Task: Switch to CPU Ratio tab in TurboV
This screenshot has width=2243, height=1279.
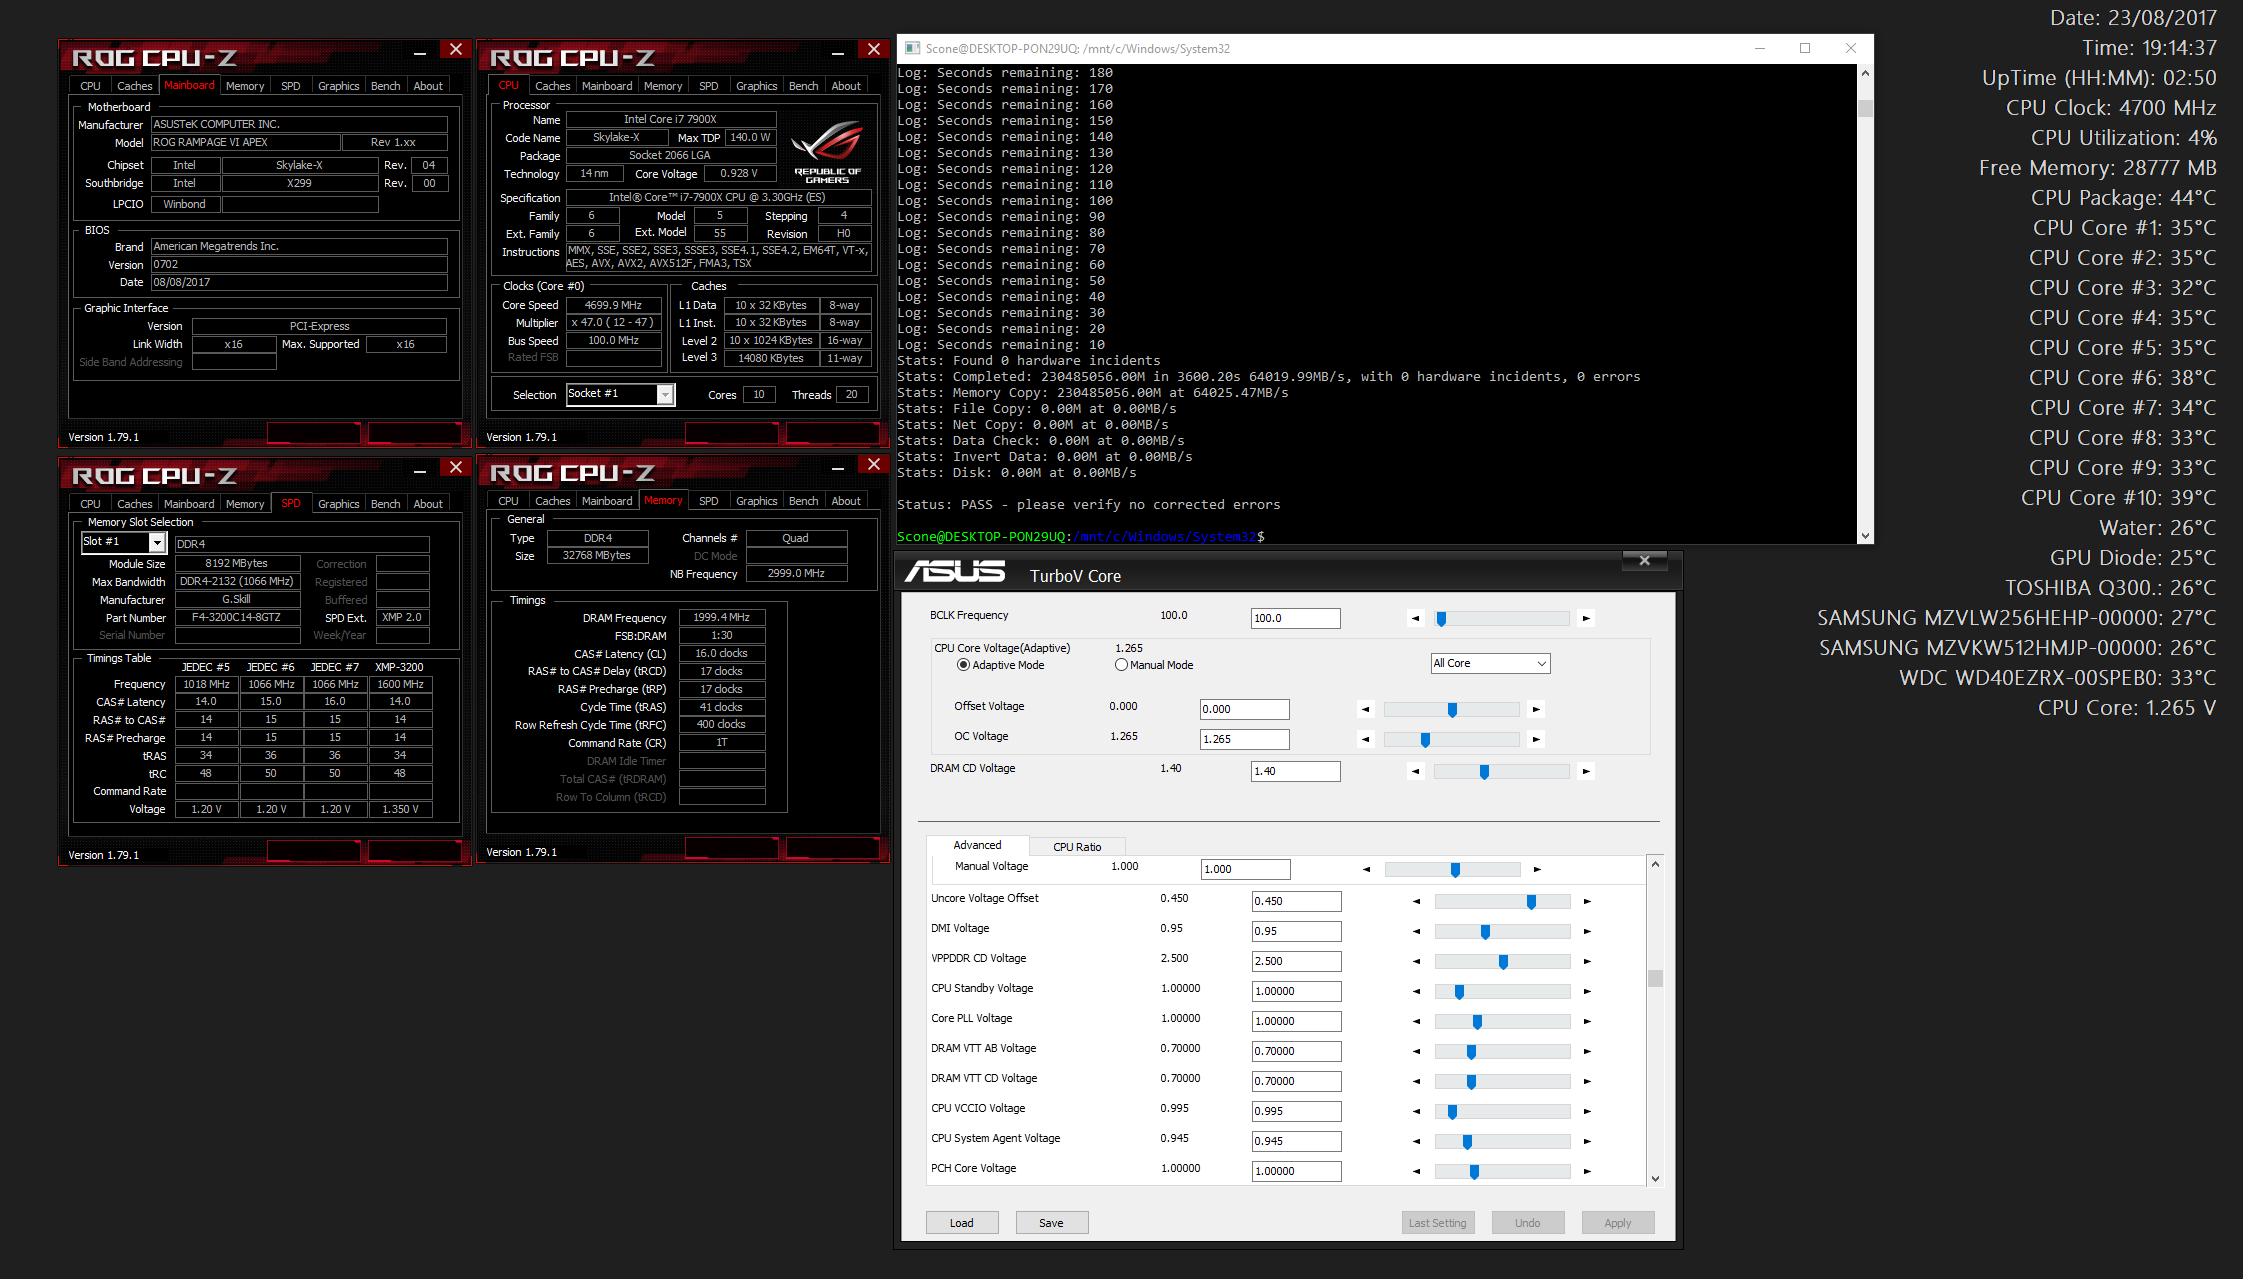Action: click(x=1077, y=847)
